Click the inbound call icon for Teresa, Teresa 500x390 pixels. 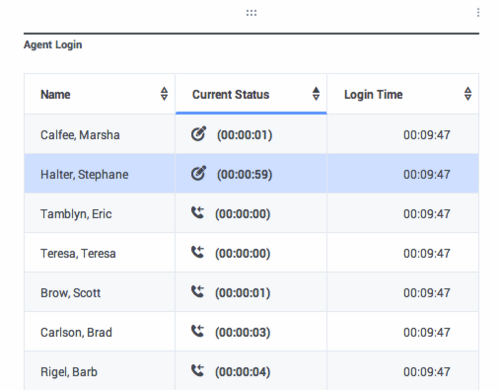(197, 252)
